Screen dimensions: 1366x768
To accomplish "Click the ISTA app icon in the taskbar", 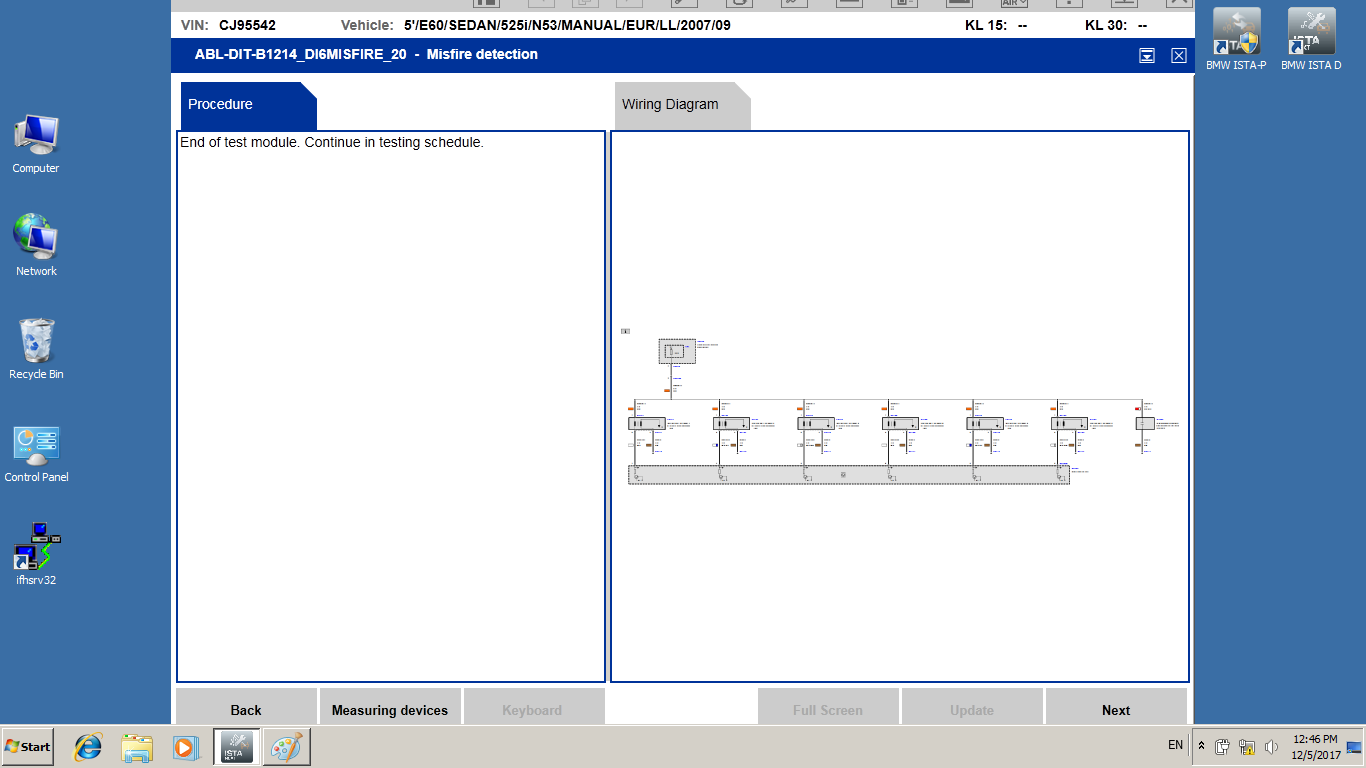I will click(237, 746).
